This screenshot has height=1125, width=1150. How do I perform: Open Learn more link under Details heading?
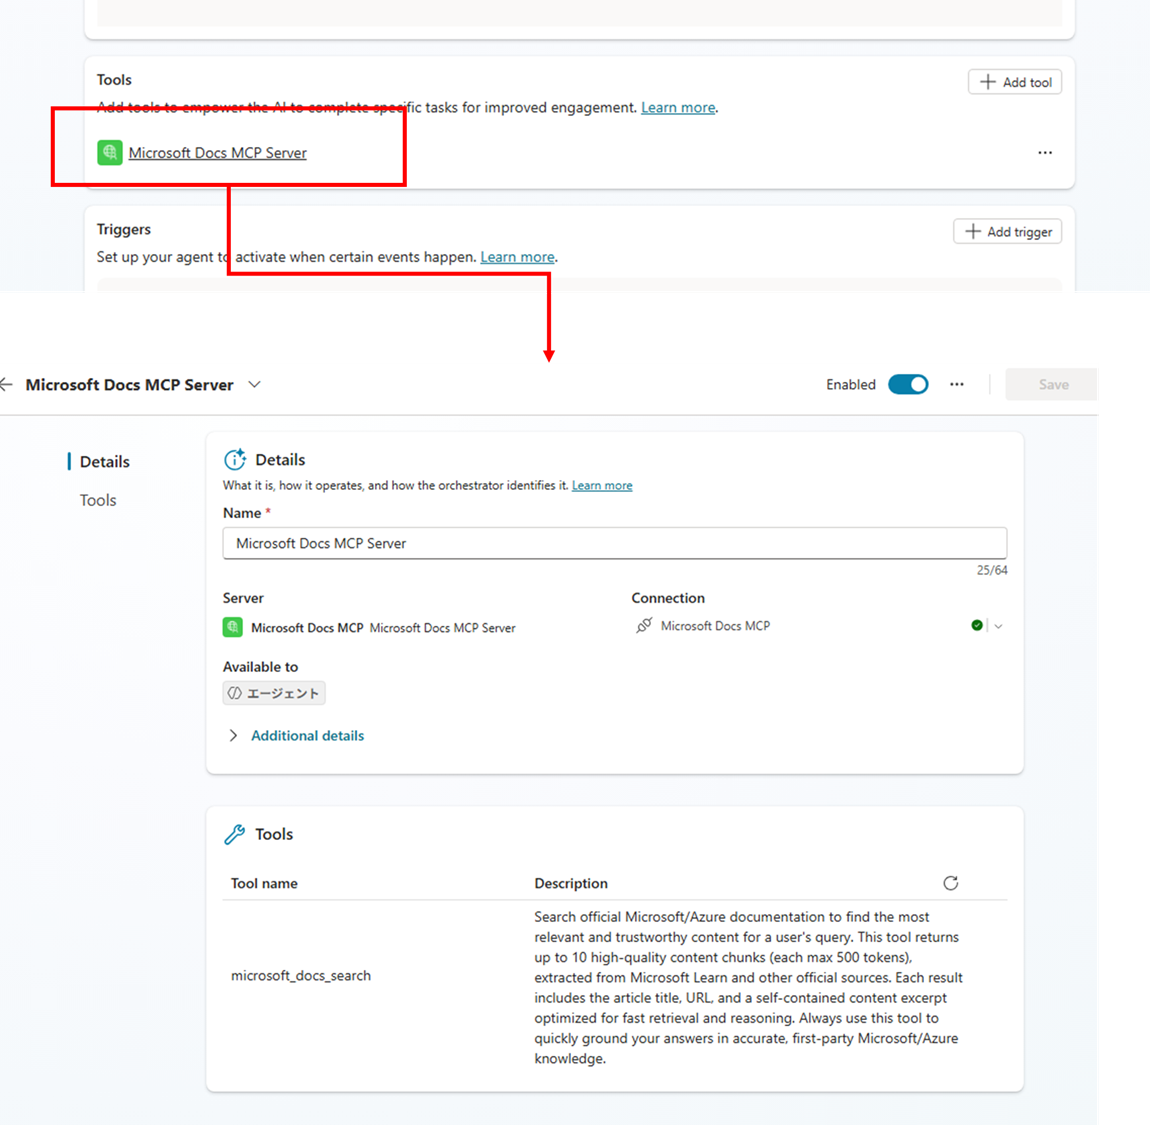pyautogui.click(x=601, y=485)
